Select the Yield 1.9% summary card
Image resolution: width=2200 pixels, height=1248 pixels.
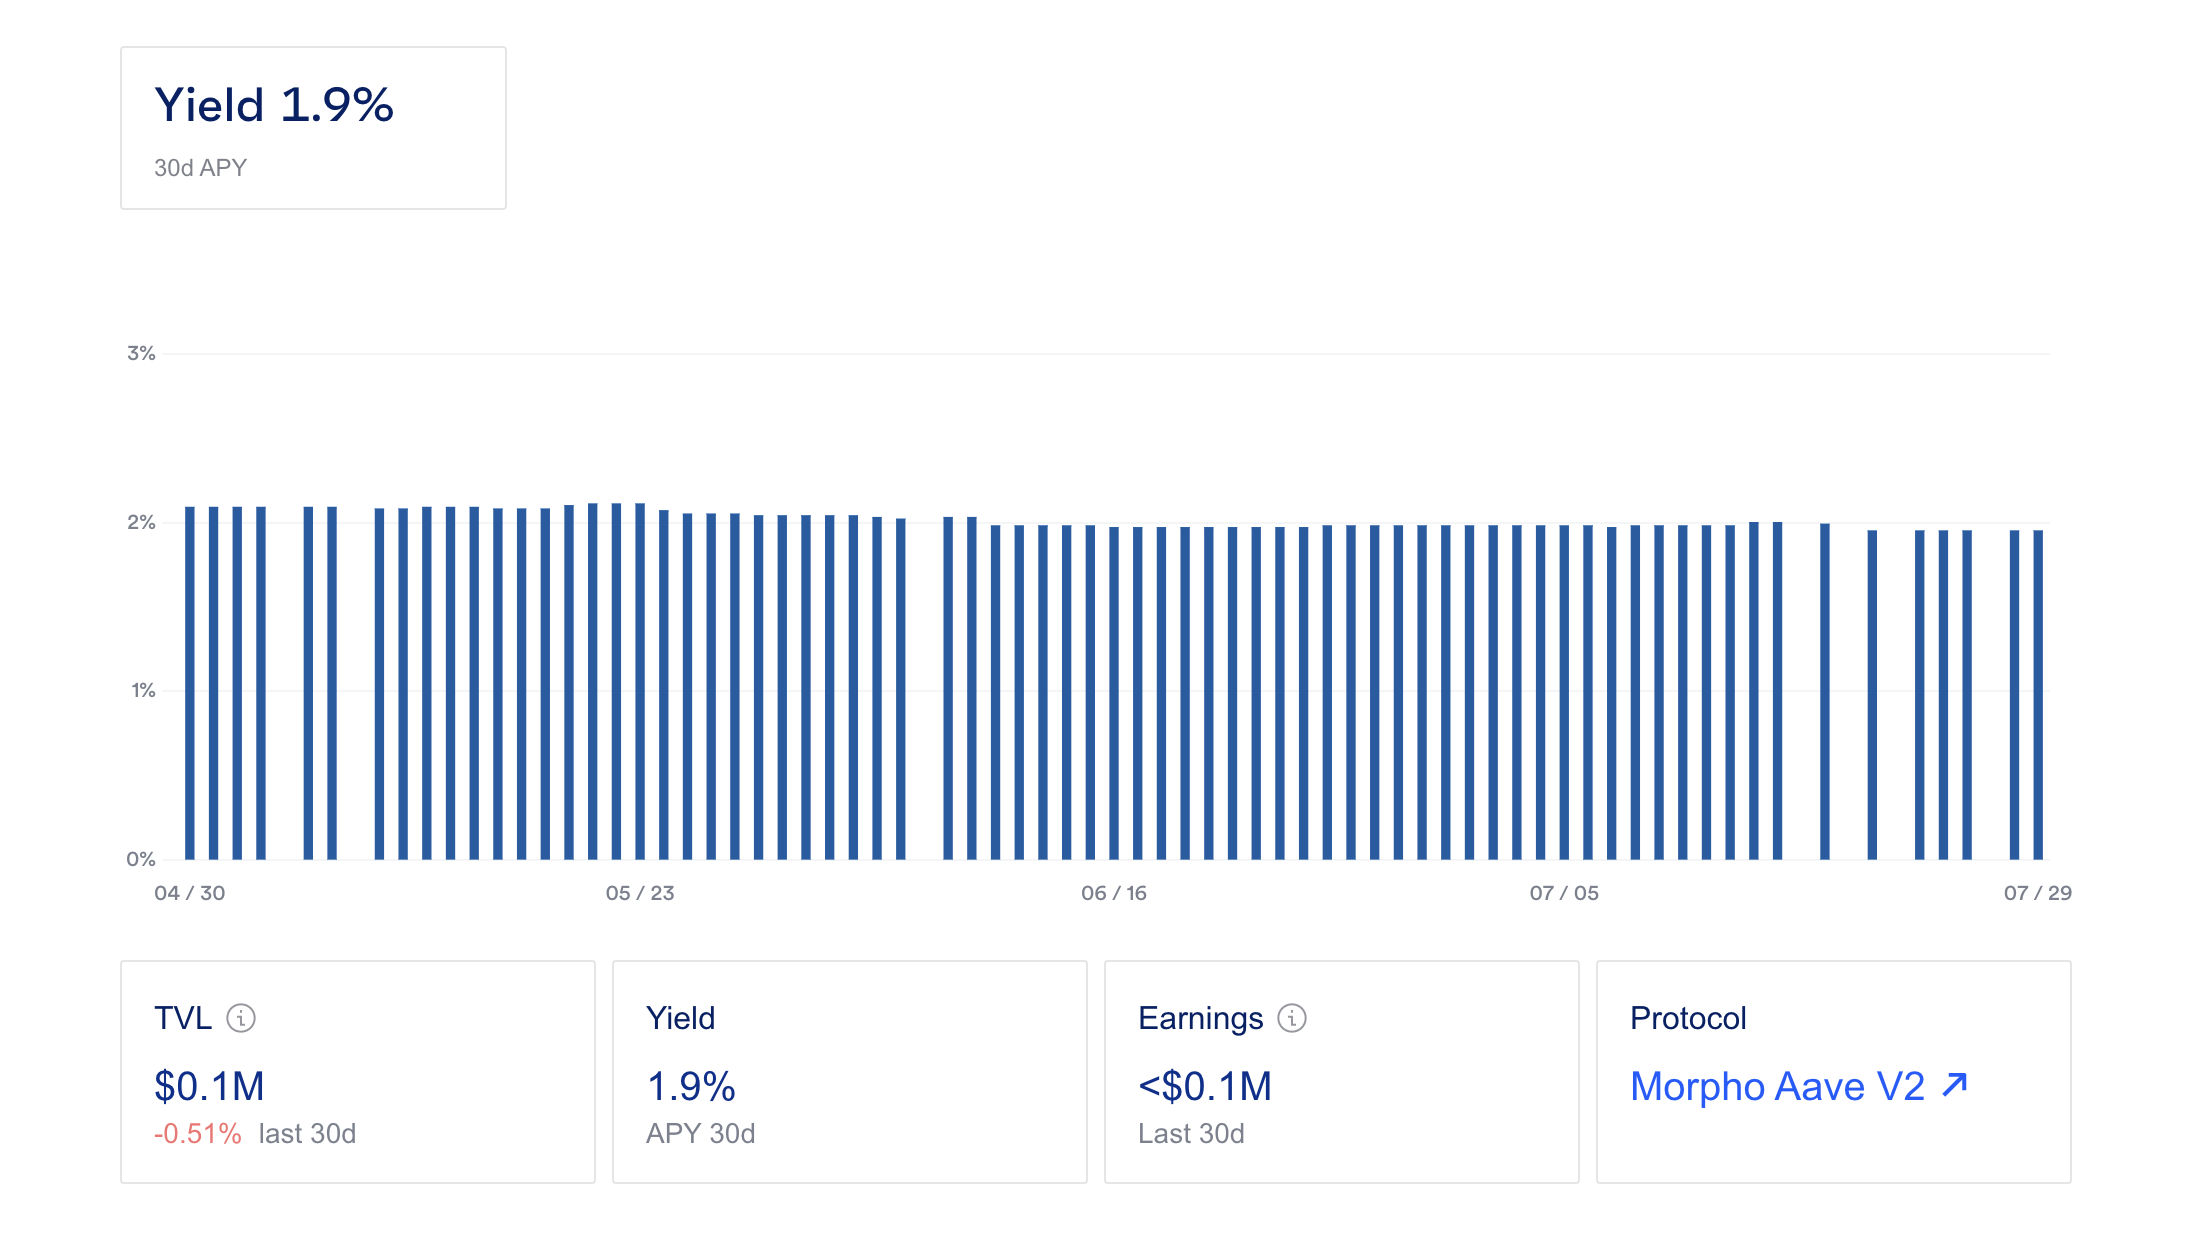[x=312, y=126]
